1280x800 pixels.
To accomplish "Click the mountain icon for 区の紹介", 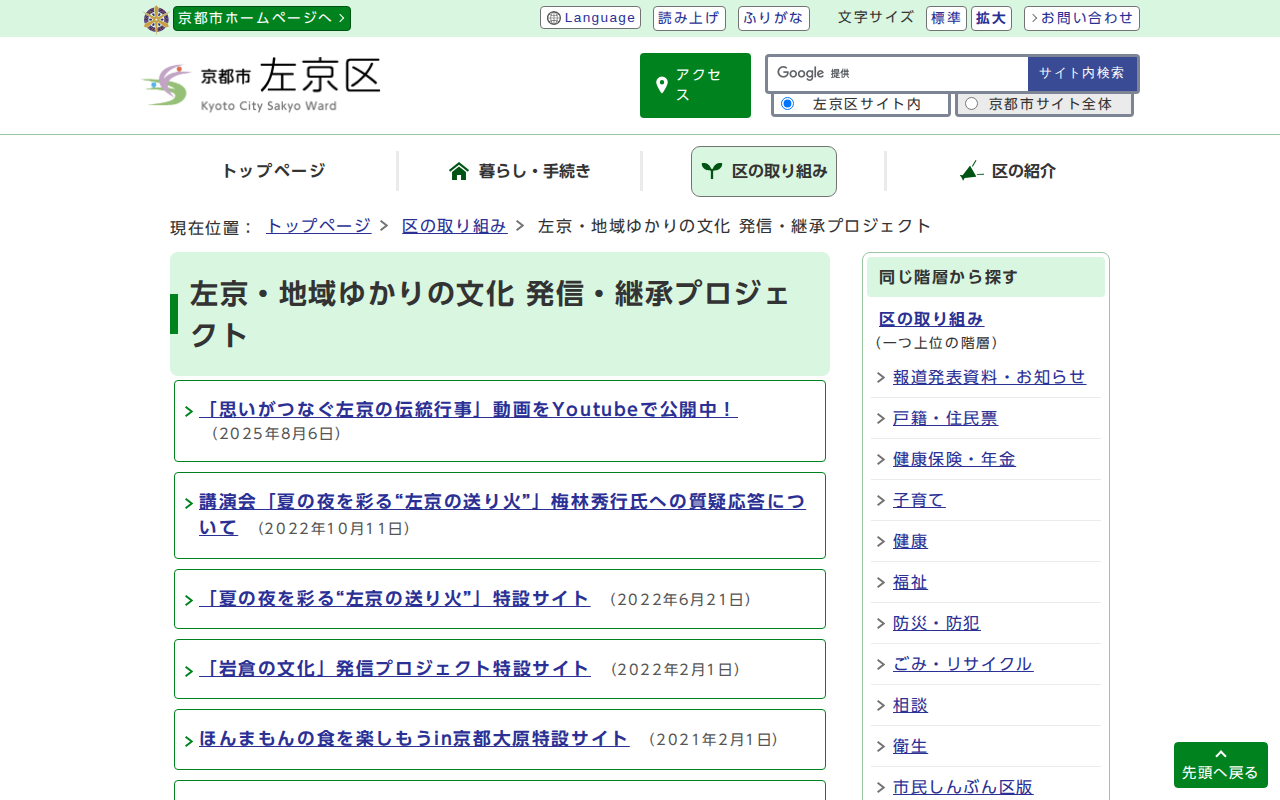I will point(971,171).
